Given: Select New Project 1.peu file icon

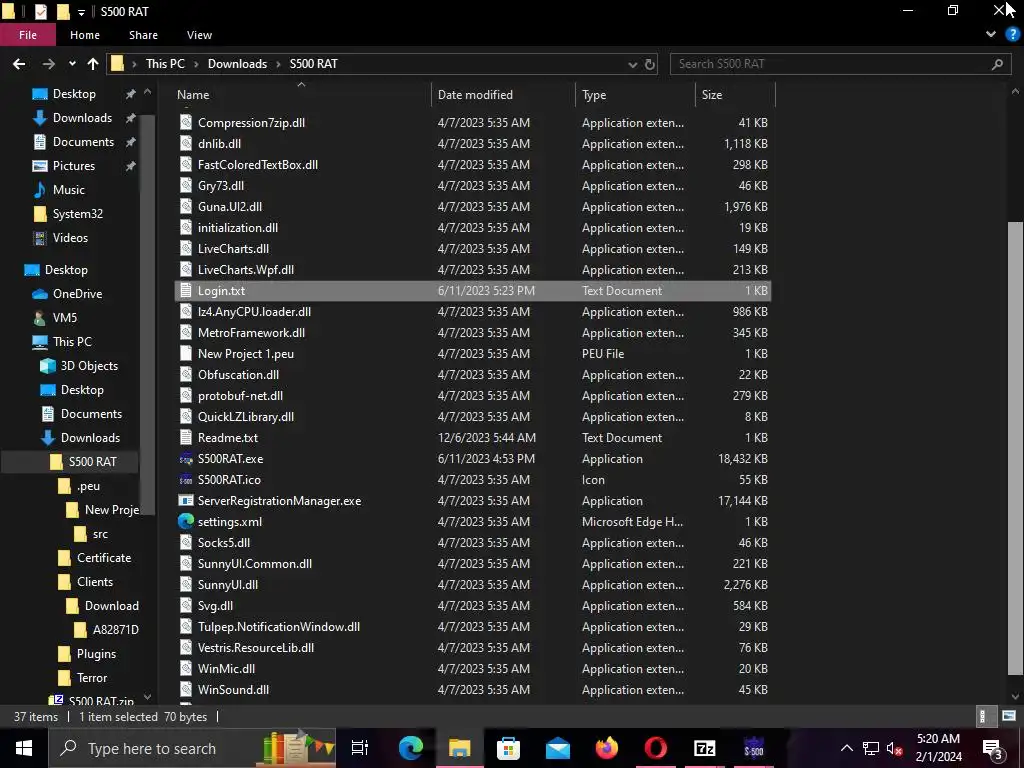Looking at the screenshot, I should [186, 354].
